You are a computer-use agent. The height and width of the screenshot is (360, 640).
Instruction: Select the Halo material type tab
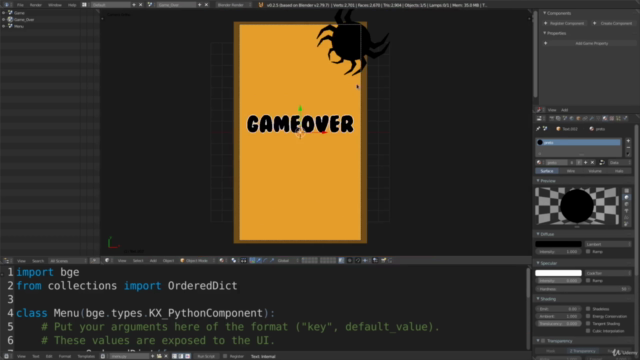[619, 171]
